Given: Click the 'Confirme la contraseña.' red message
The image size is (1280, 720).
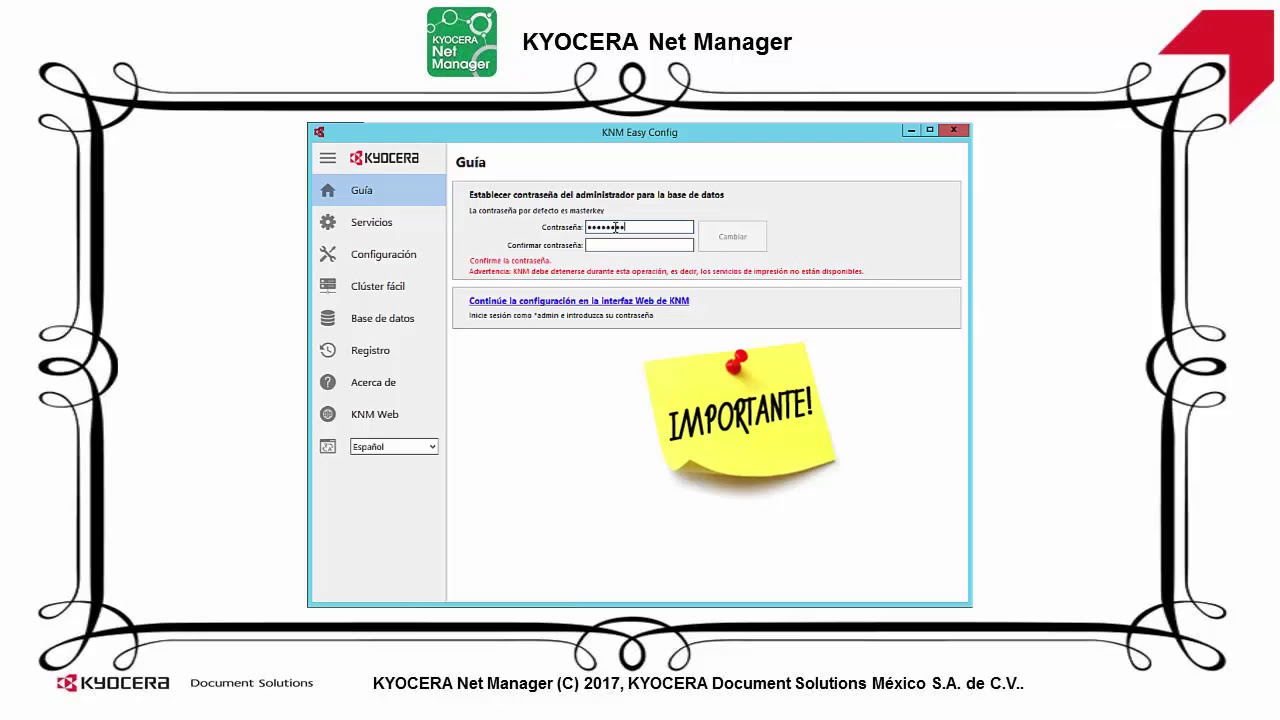Looking at the screenshot, I should pyautogui.click(x=510, y=261).
